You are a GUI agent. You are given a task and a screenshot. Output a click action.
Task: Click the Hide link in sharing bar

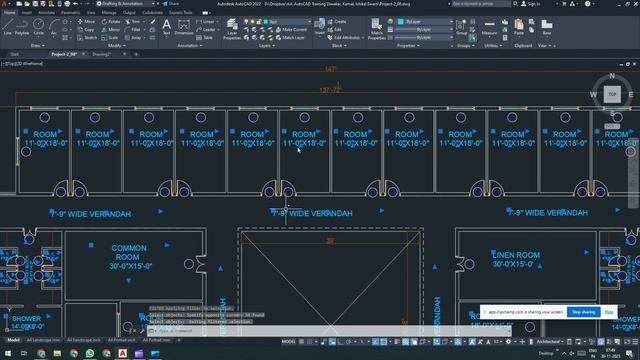click(x=609, y=312)
